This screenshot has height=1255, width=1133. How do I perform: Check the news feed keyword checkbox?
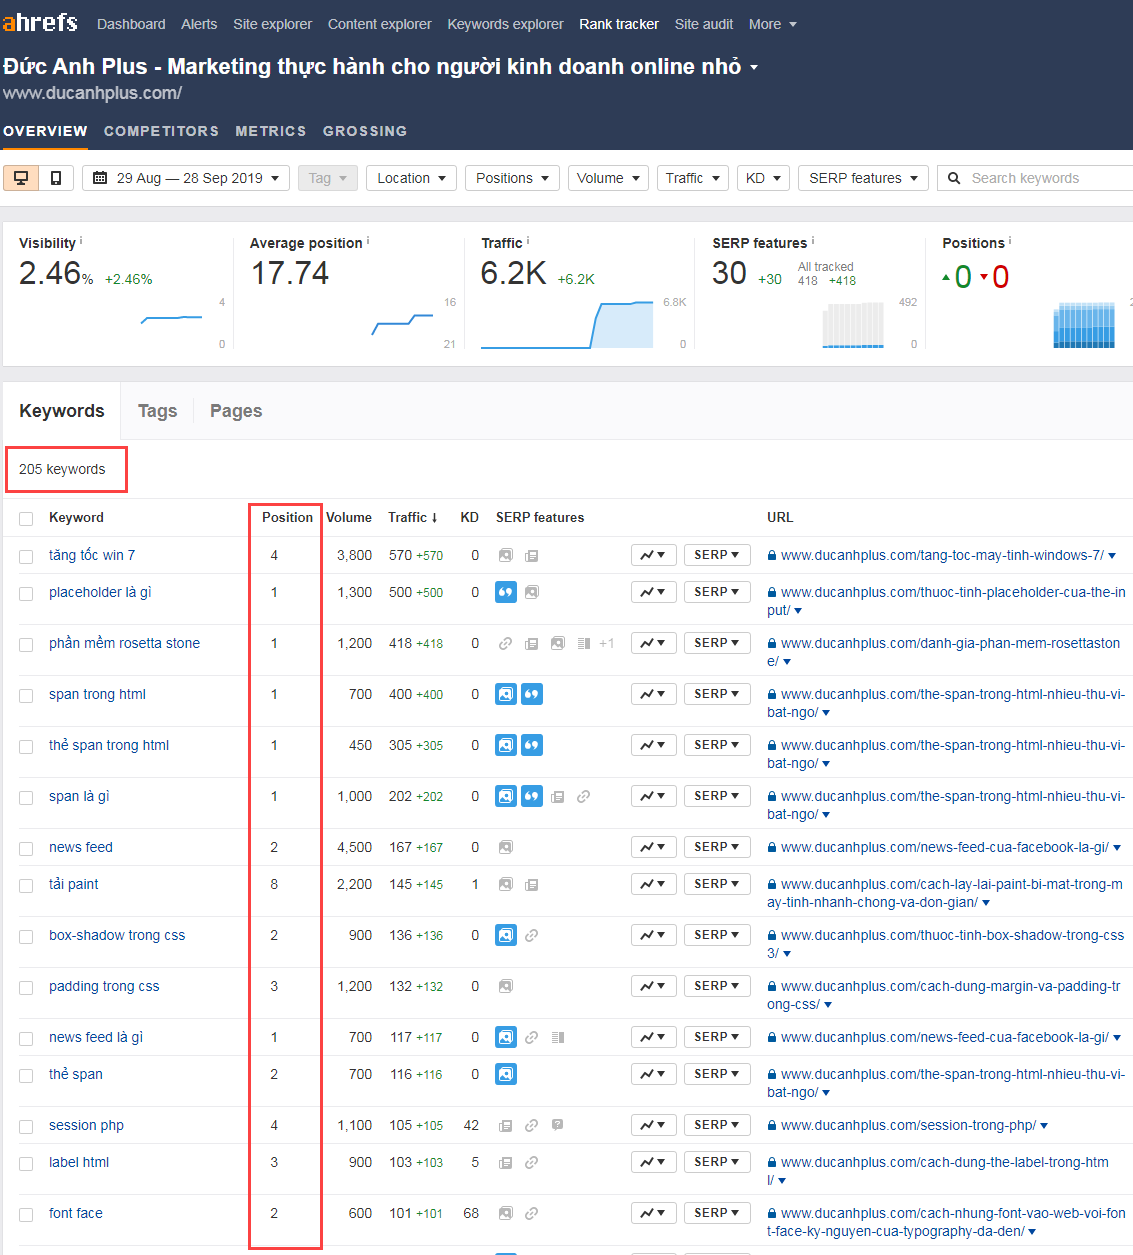(x=26, y=849)
